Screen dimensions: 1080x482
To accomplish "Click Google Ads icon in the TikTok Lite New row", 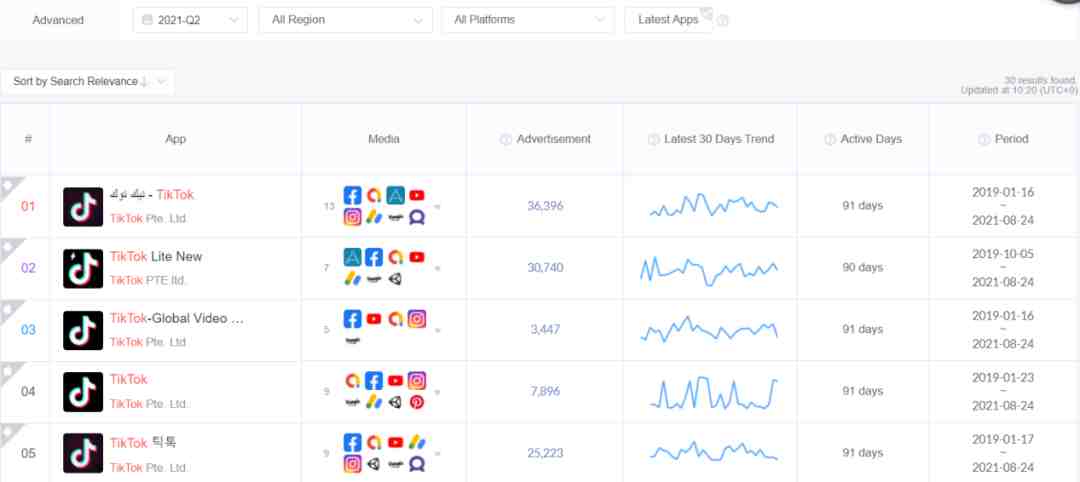I will pos(353,279).
